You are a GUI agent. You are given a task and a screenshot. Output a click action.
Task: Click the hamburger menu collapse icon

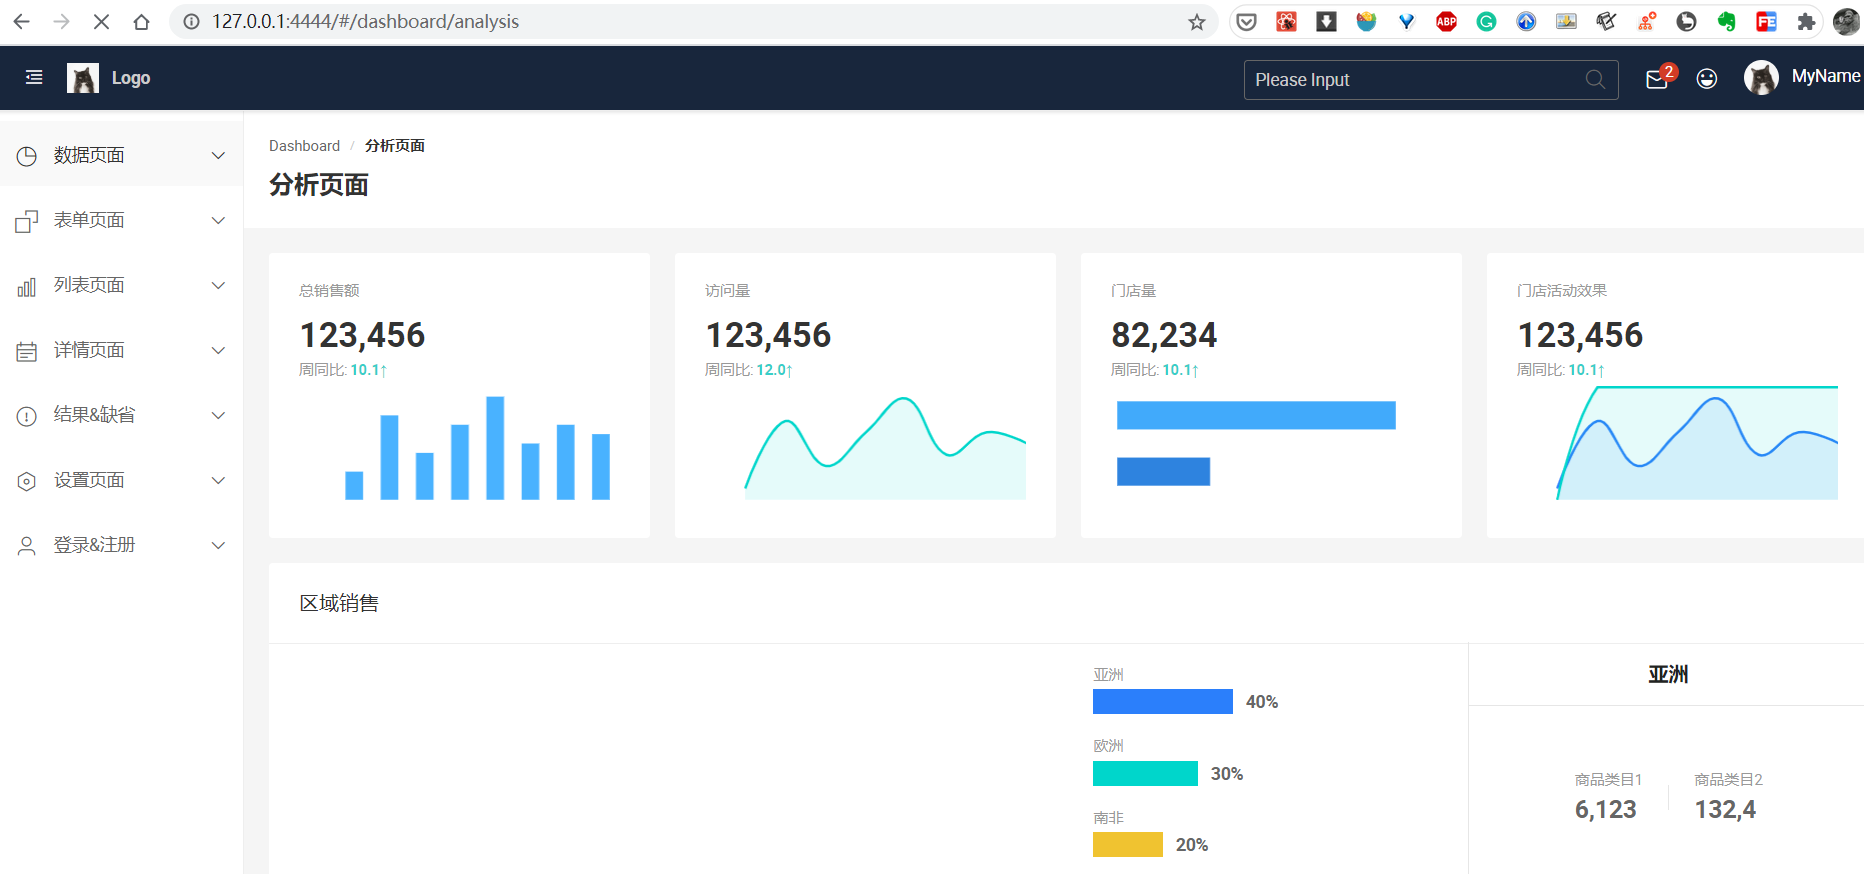tap(34, 77)
